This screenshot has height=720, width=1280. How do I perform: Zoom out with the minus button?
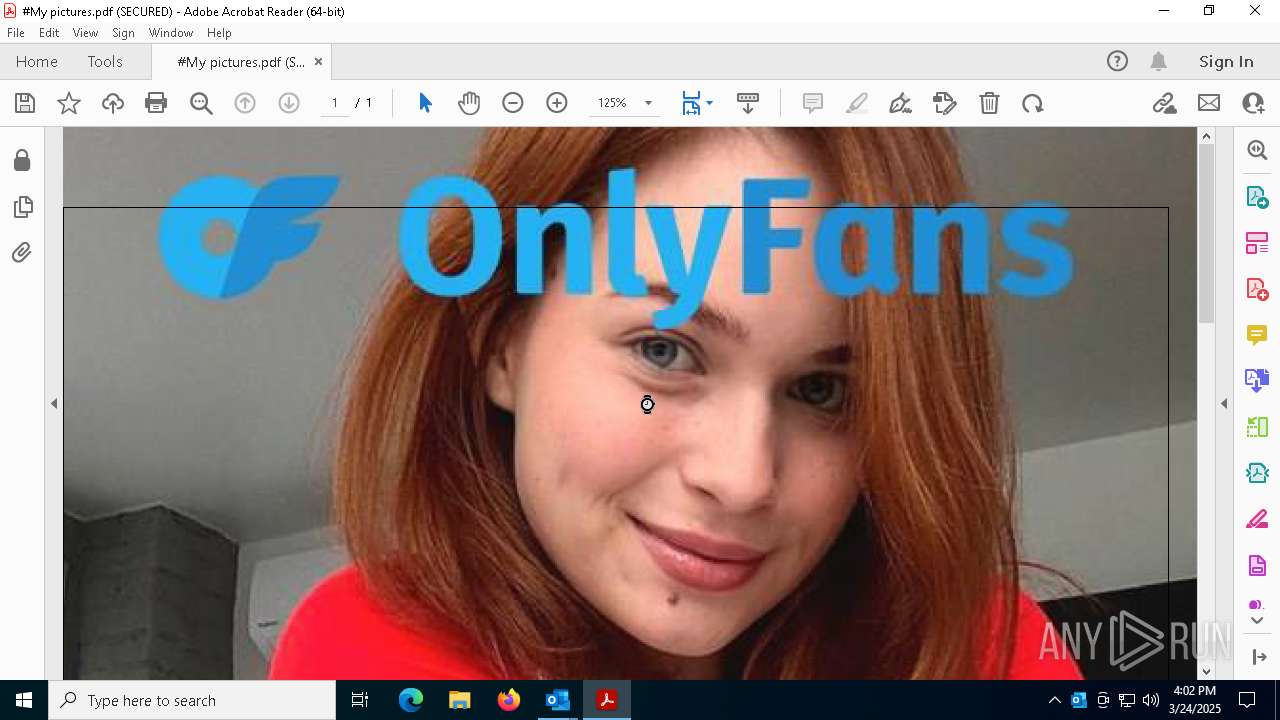tap(513, 103)
